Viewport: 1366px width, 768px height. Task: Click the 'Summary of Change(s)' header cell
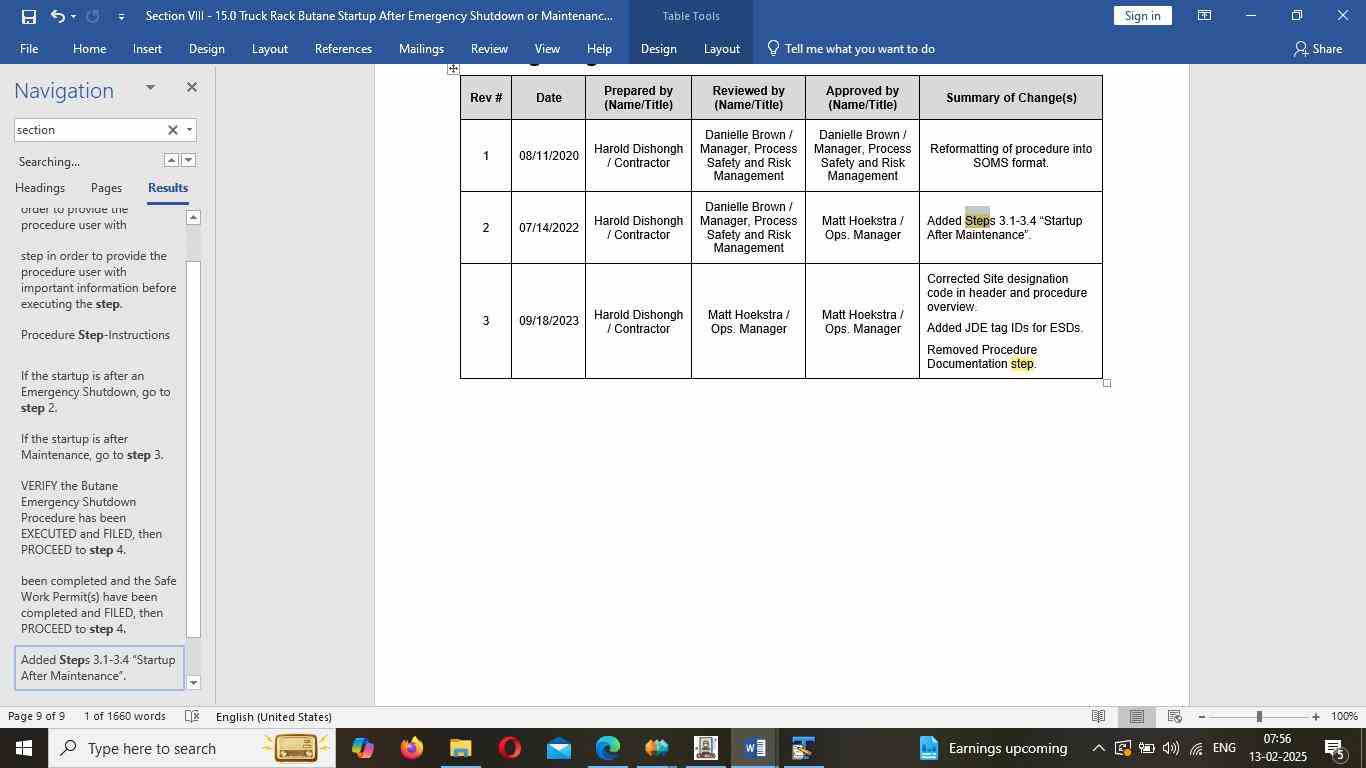click(1011, 98)
